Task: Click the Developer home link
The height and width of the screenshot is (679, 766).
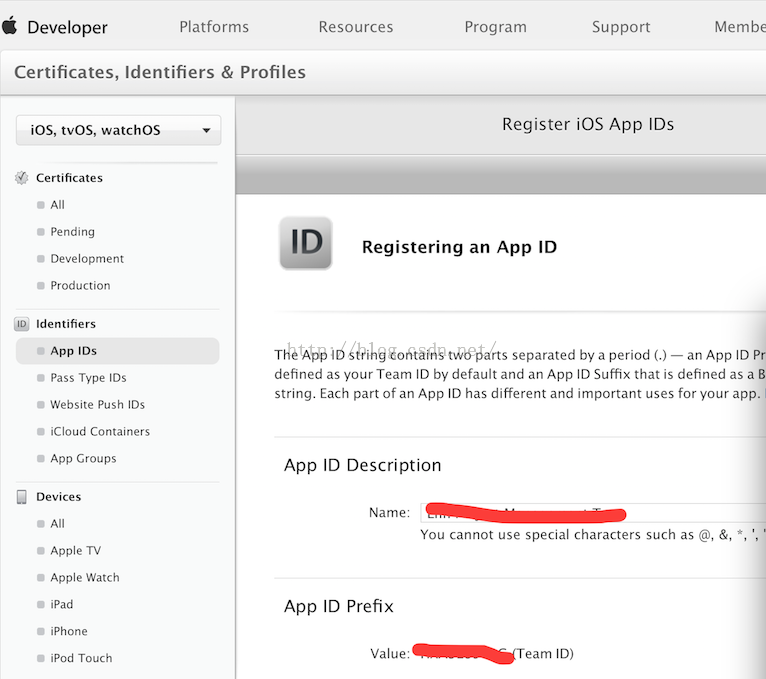Action: tap(67, 28)
